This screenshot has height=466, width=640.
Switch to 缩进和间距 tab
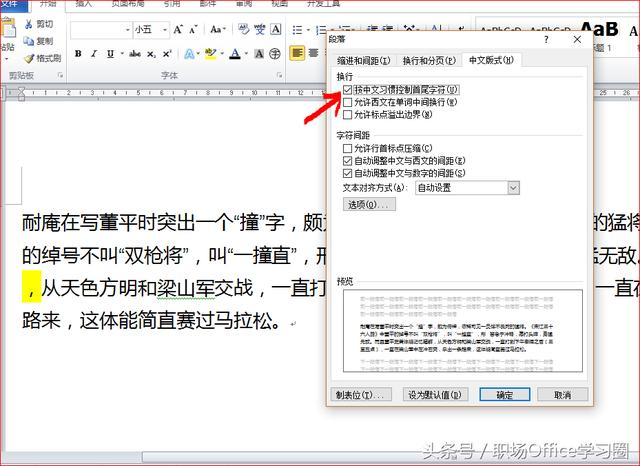(x=363, y=61)
